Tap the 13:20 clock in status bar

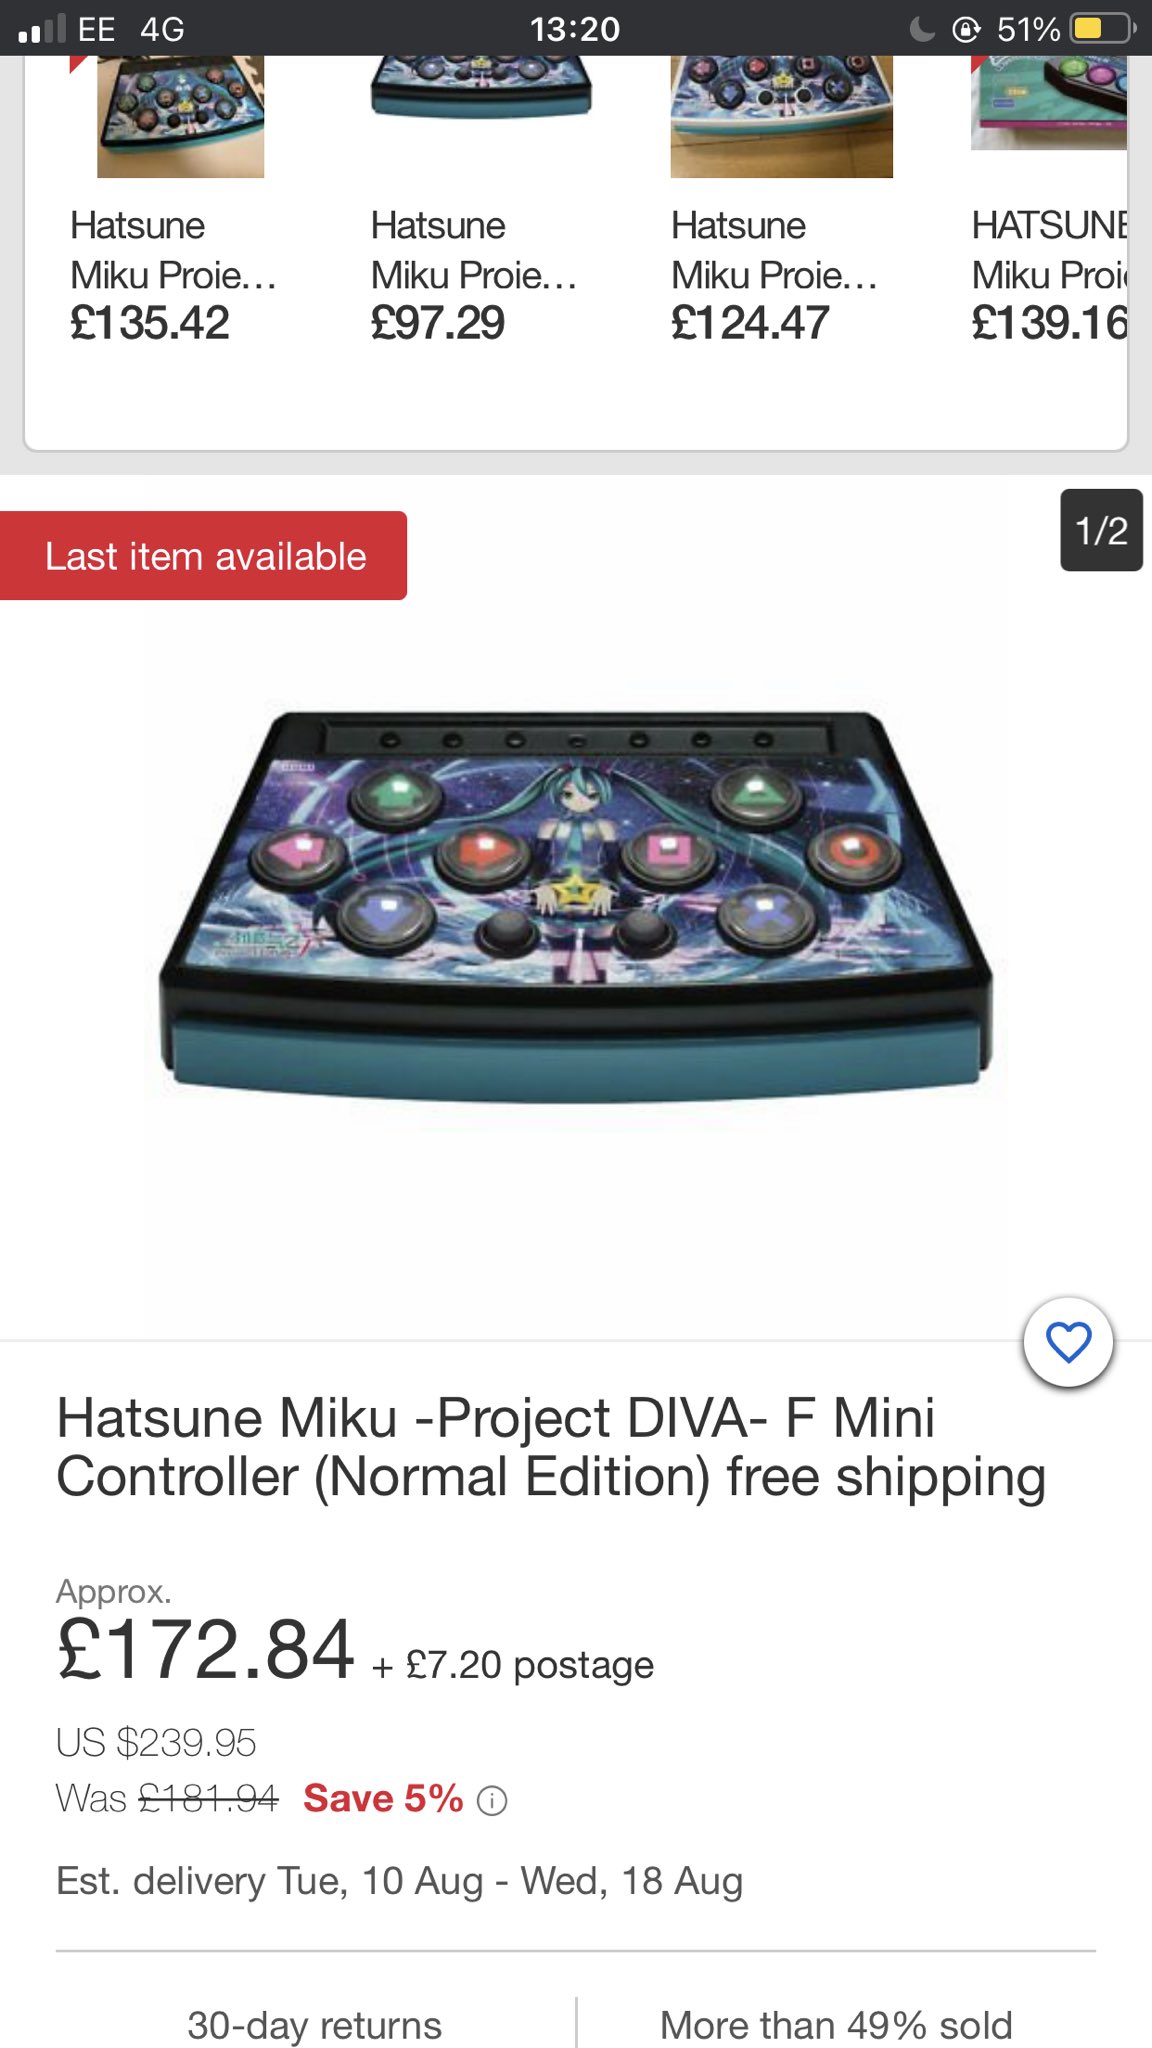coord(575,29)
